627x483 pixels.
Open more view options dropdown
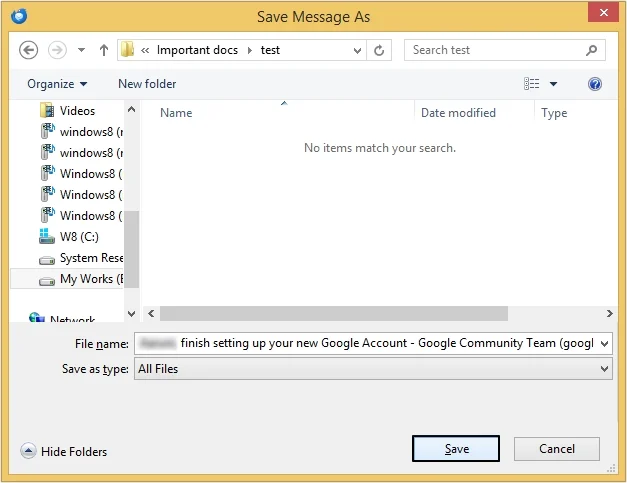coord(553,84)
